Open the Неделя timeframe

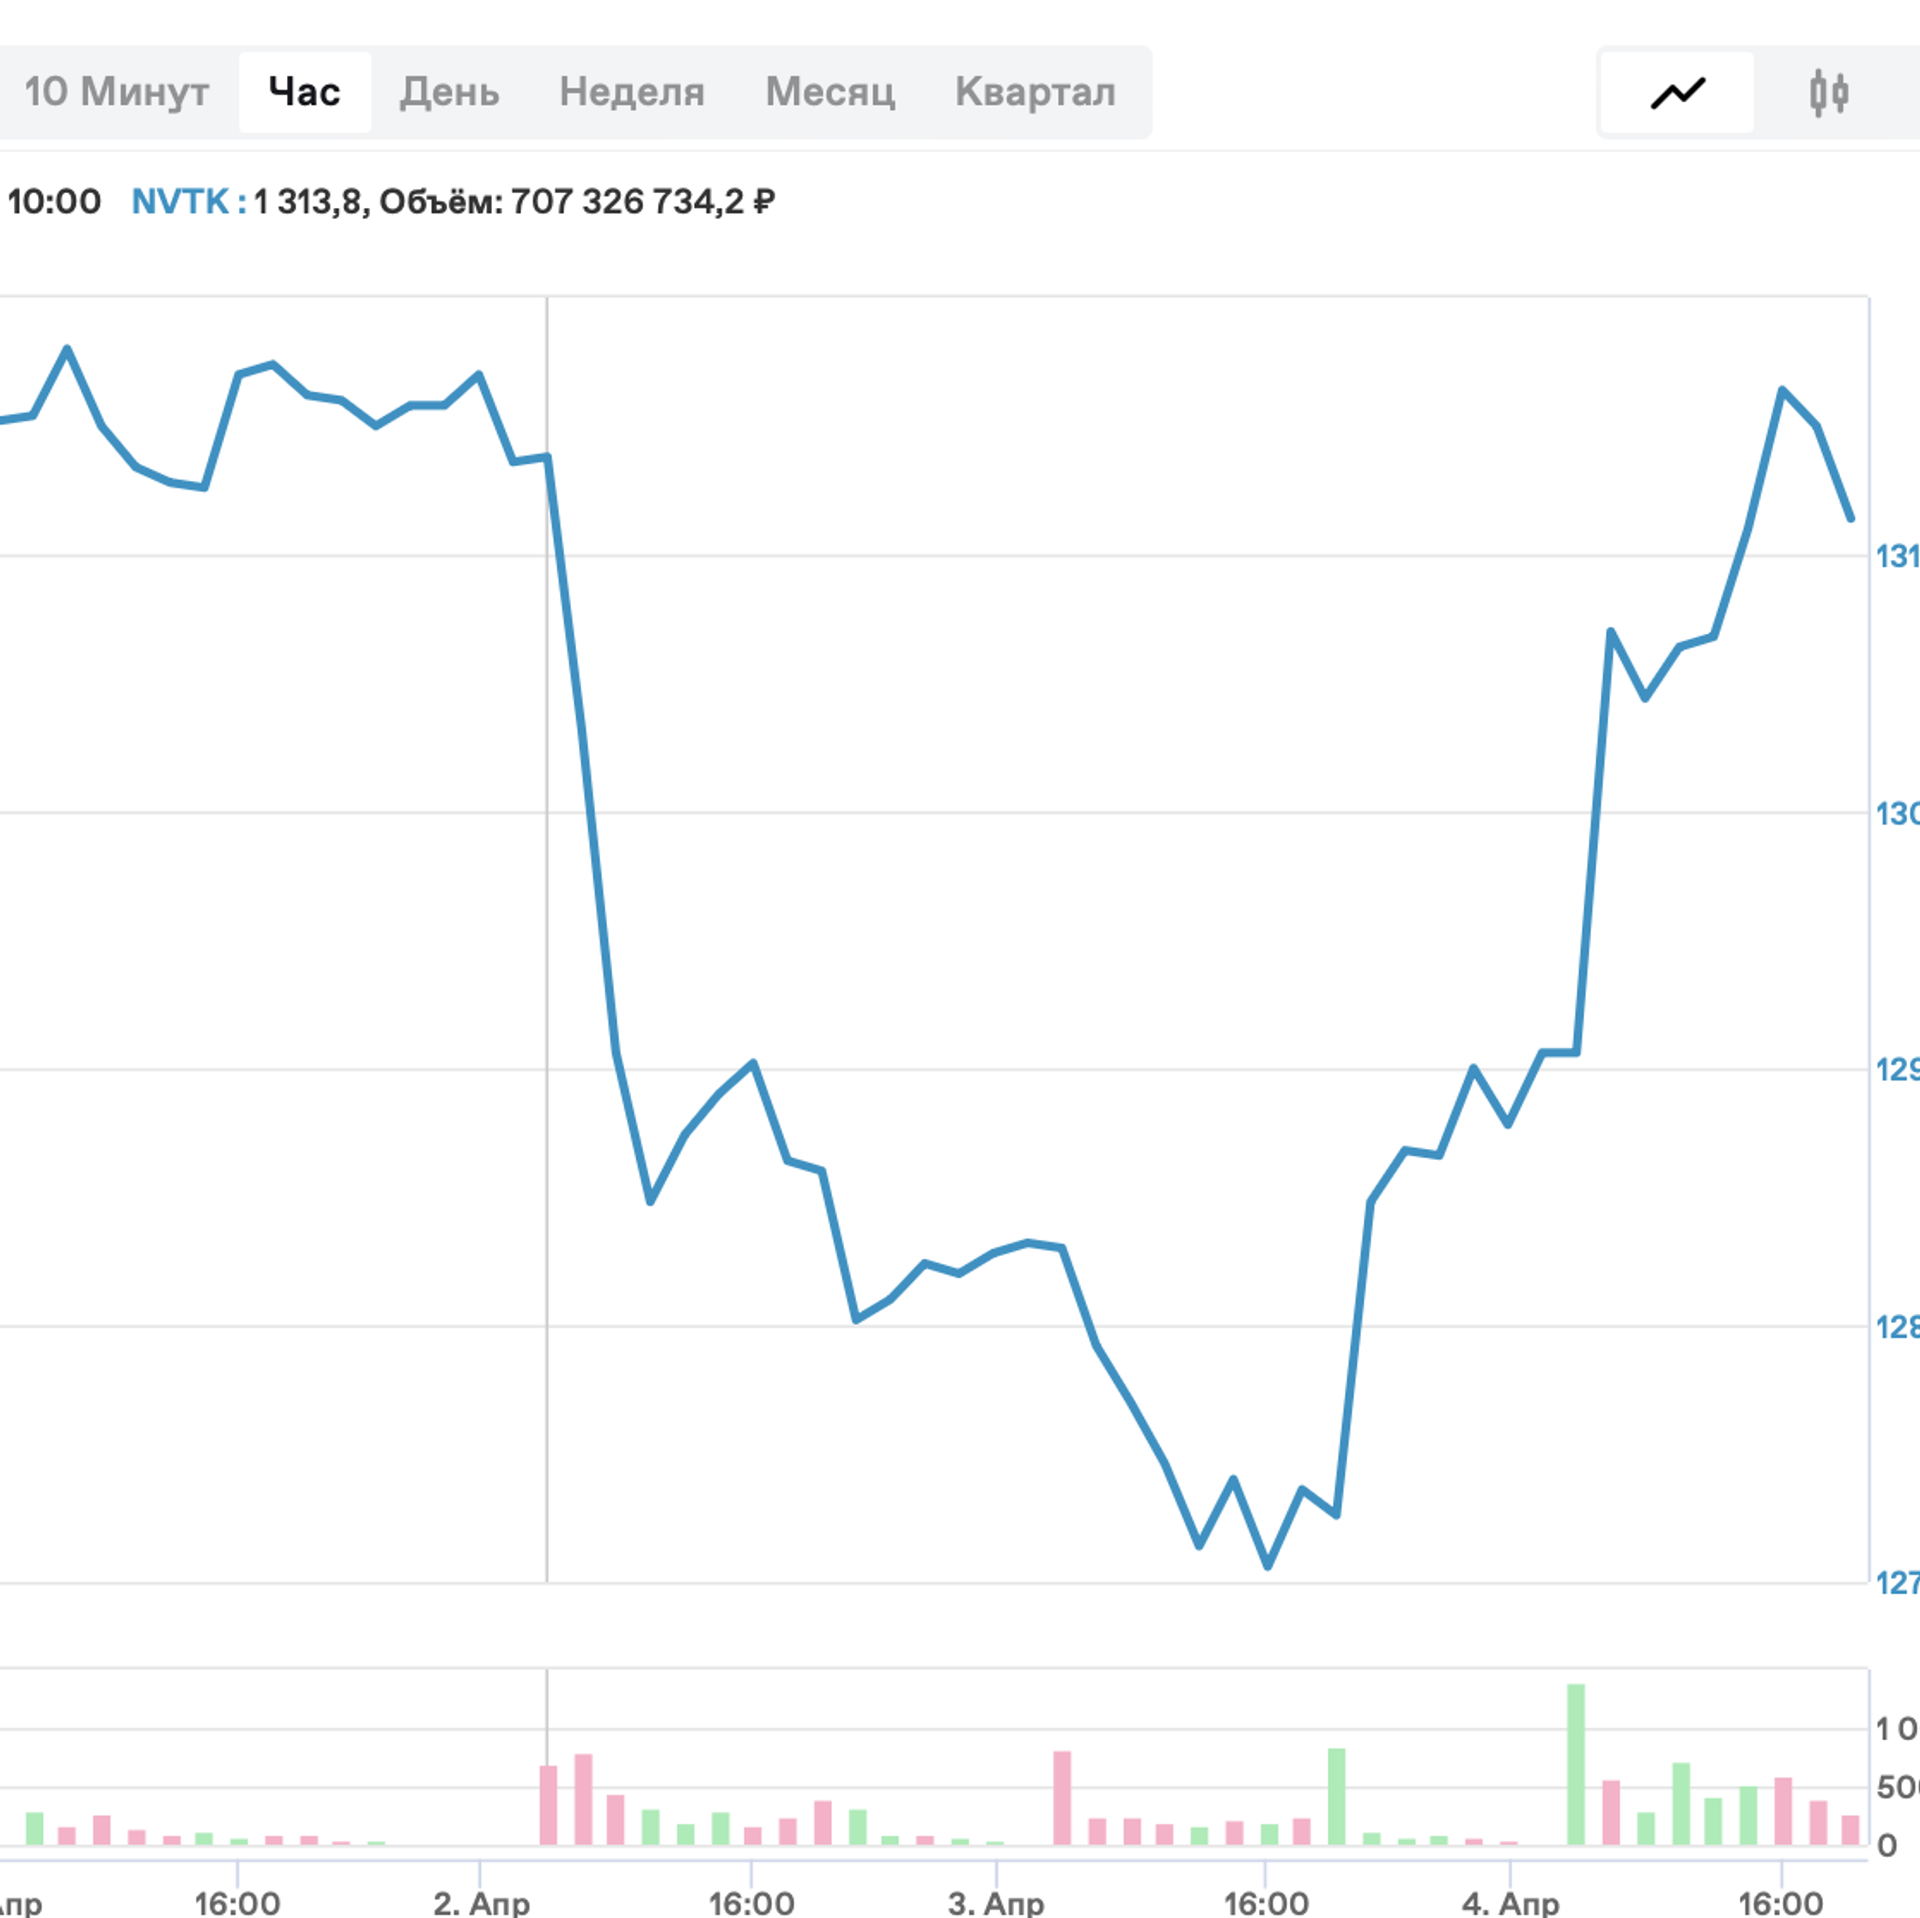(631, 92)
